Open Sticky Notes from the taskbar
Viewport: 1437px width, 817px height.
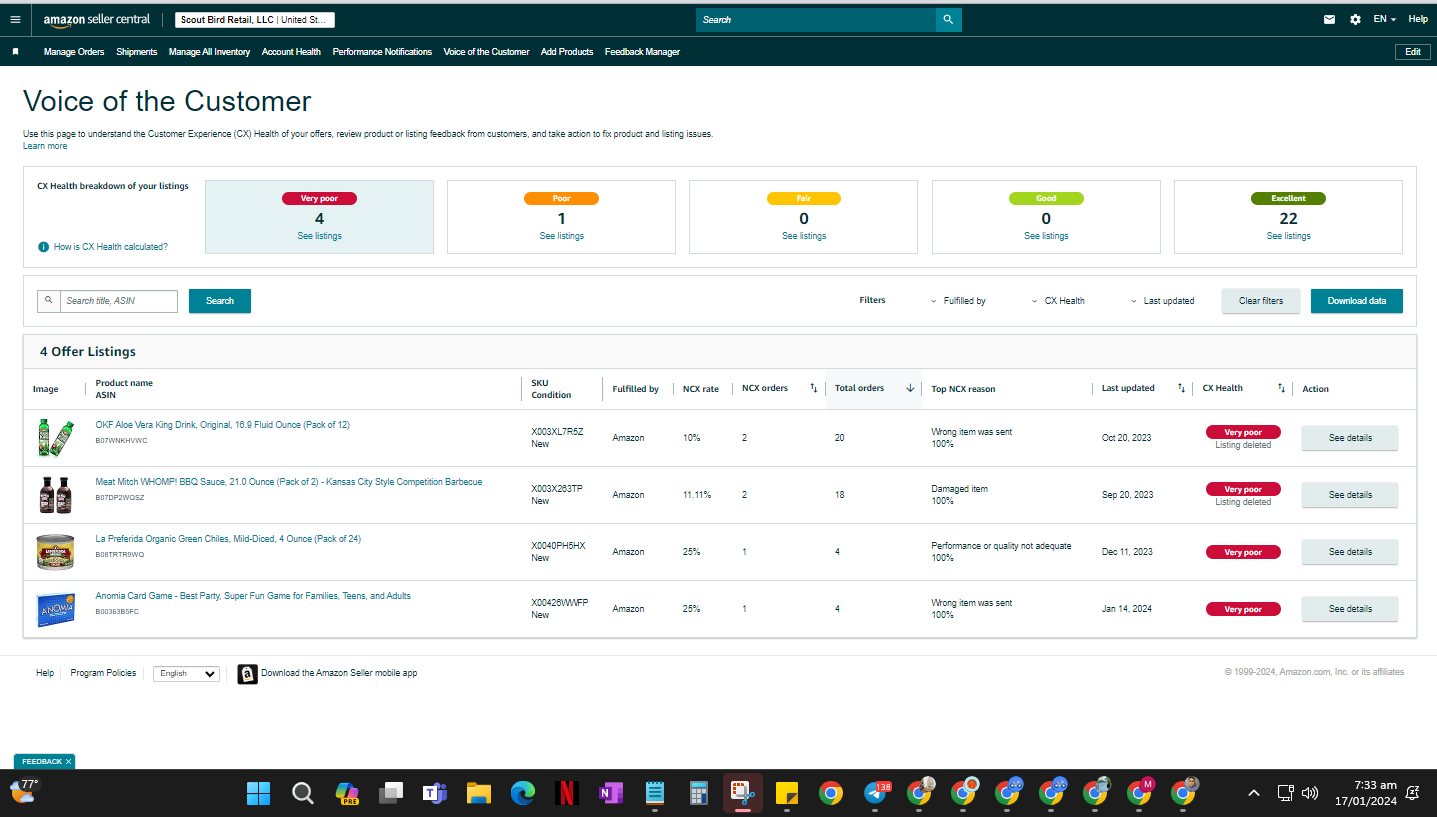coord(787,794)
